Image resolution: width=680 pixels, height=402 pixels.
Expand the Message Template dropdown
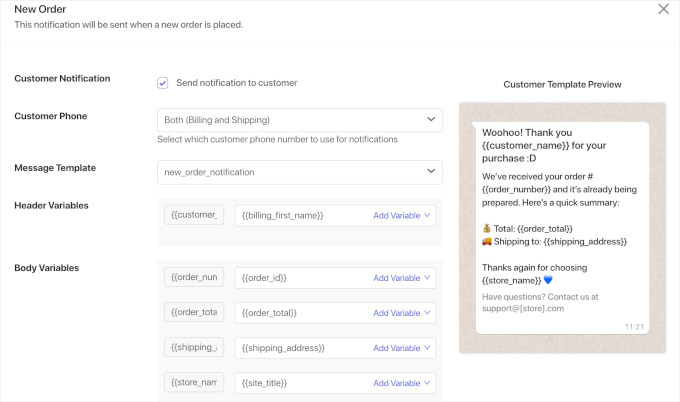[299, 172]
